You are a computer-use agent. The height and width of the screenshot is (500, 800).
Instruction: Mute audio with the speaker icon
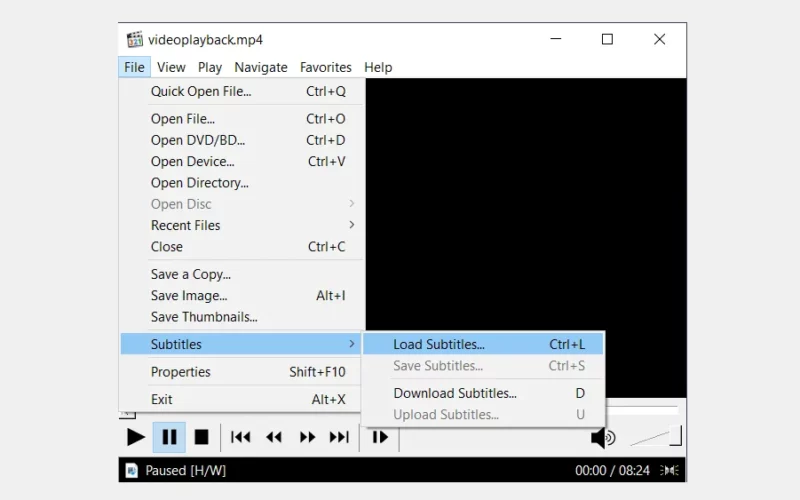603,437
